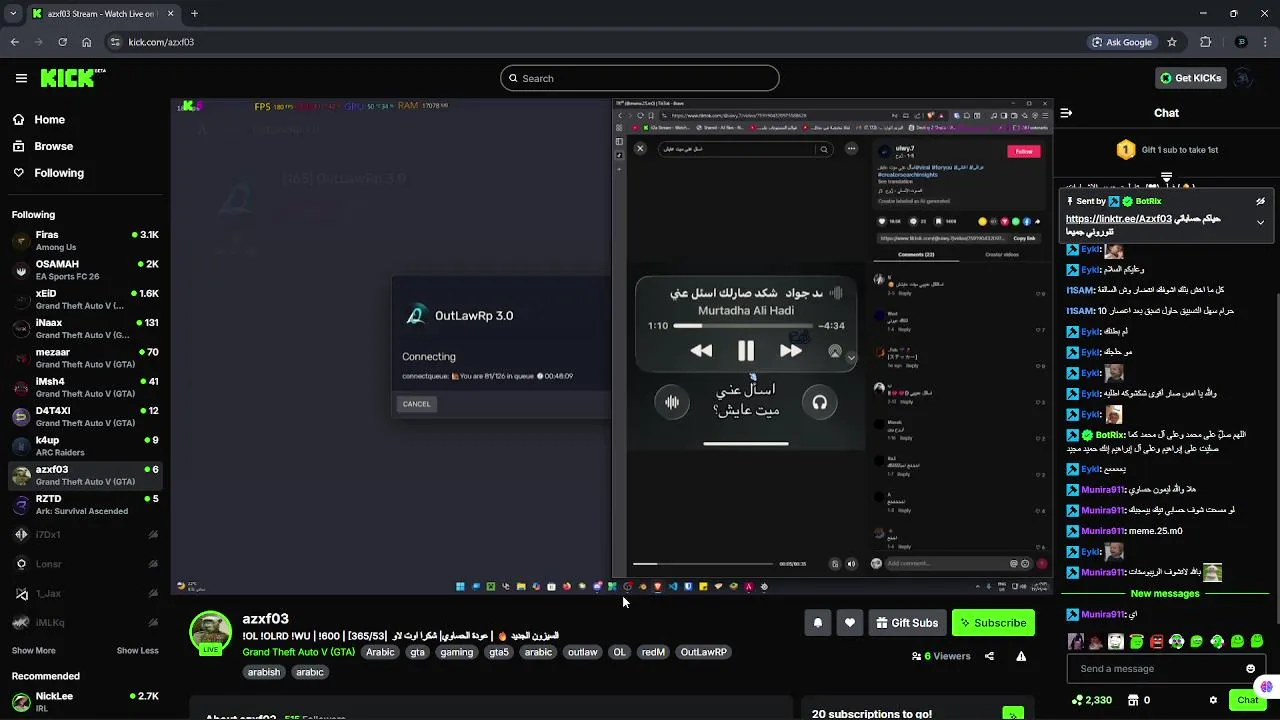Select the redM tag
The image size is (1280, 720).
[653, 652]
